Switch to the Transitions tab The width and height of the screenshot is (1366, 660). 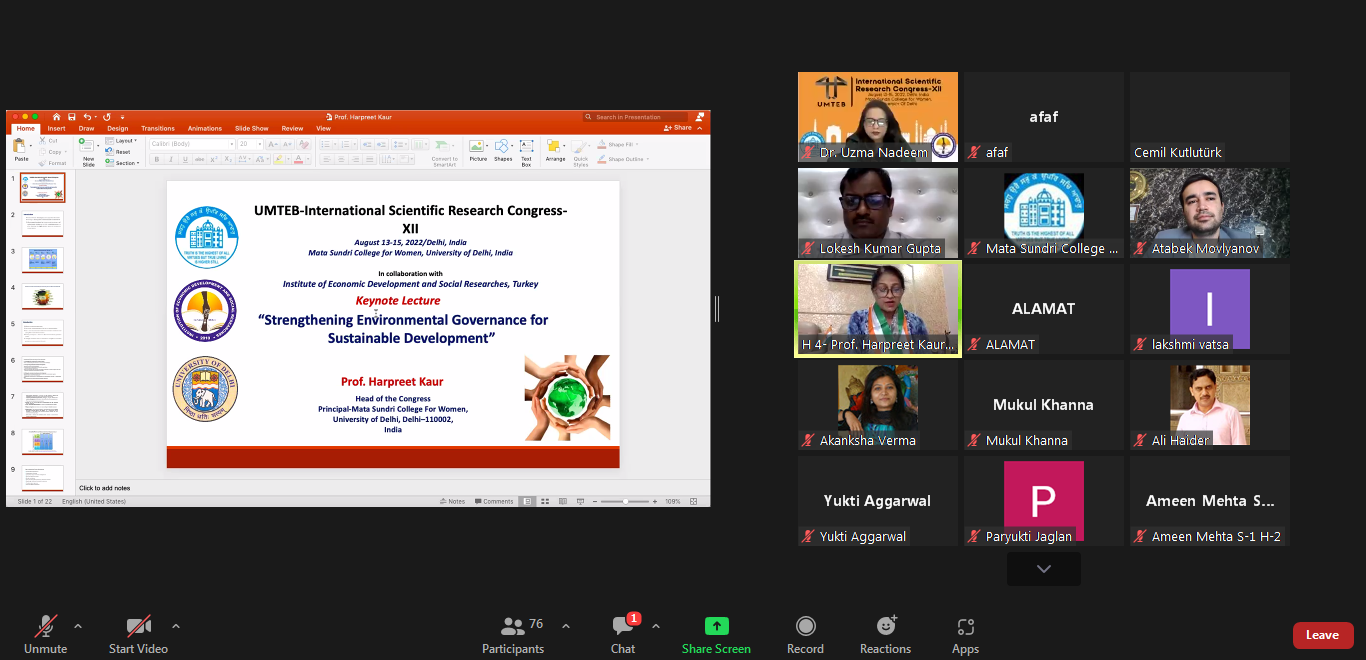(x=158, y=128)
